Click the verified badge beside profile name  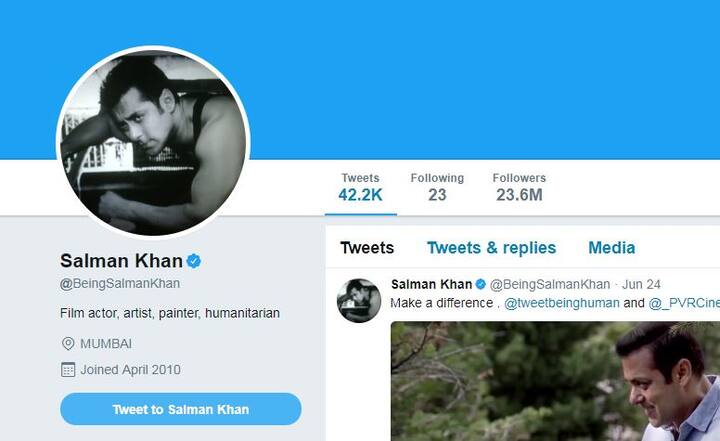pyautogui.click(x=194, y=261)
